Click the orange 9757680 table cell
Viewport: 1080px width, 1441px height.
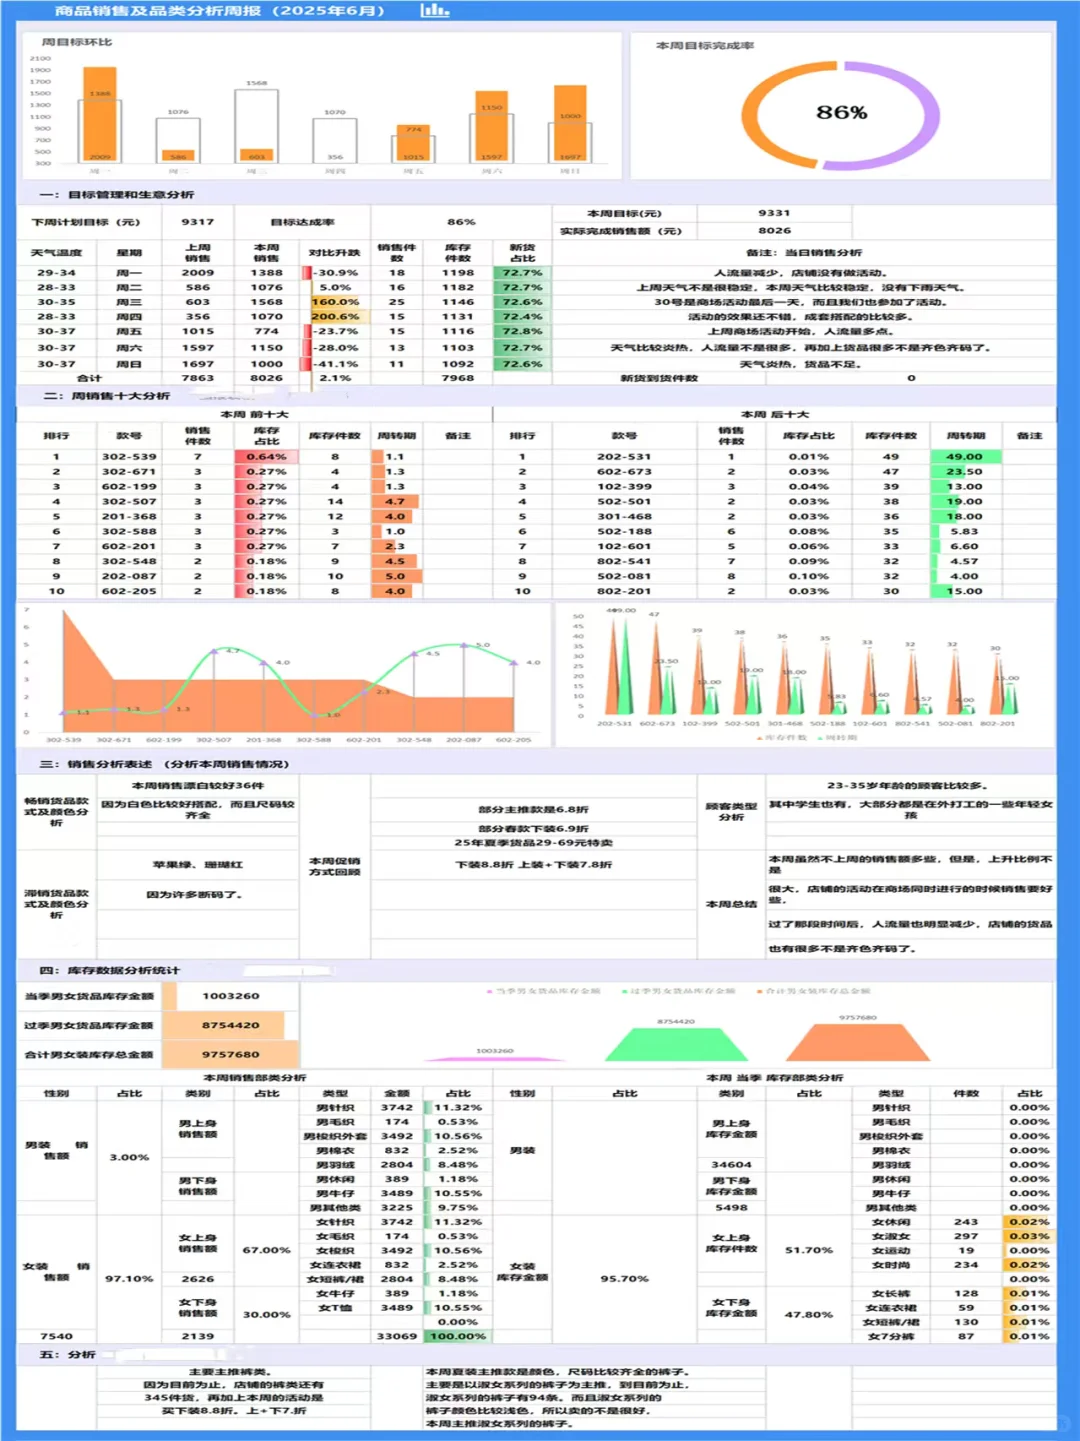pos(231,1055)
